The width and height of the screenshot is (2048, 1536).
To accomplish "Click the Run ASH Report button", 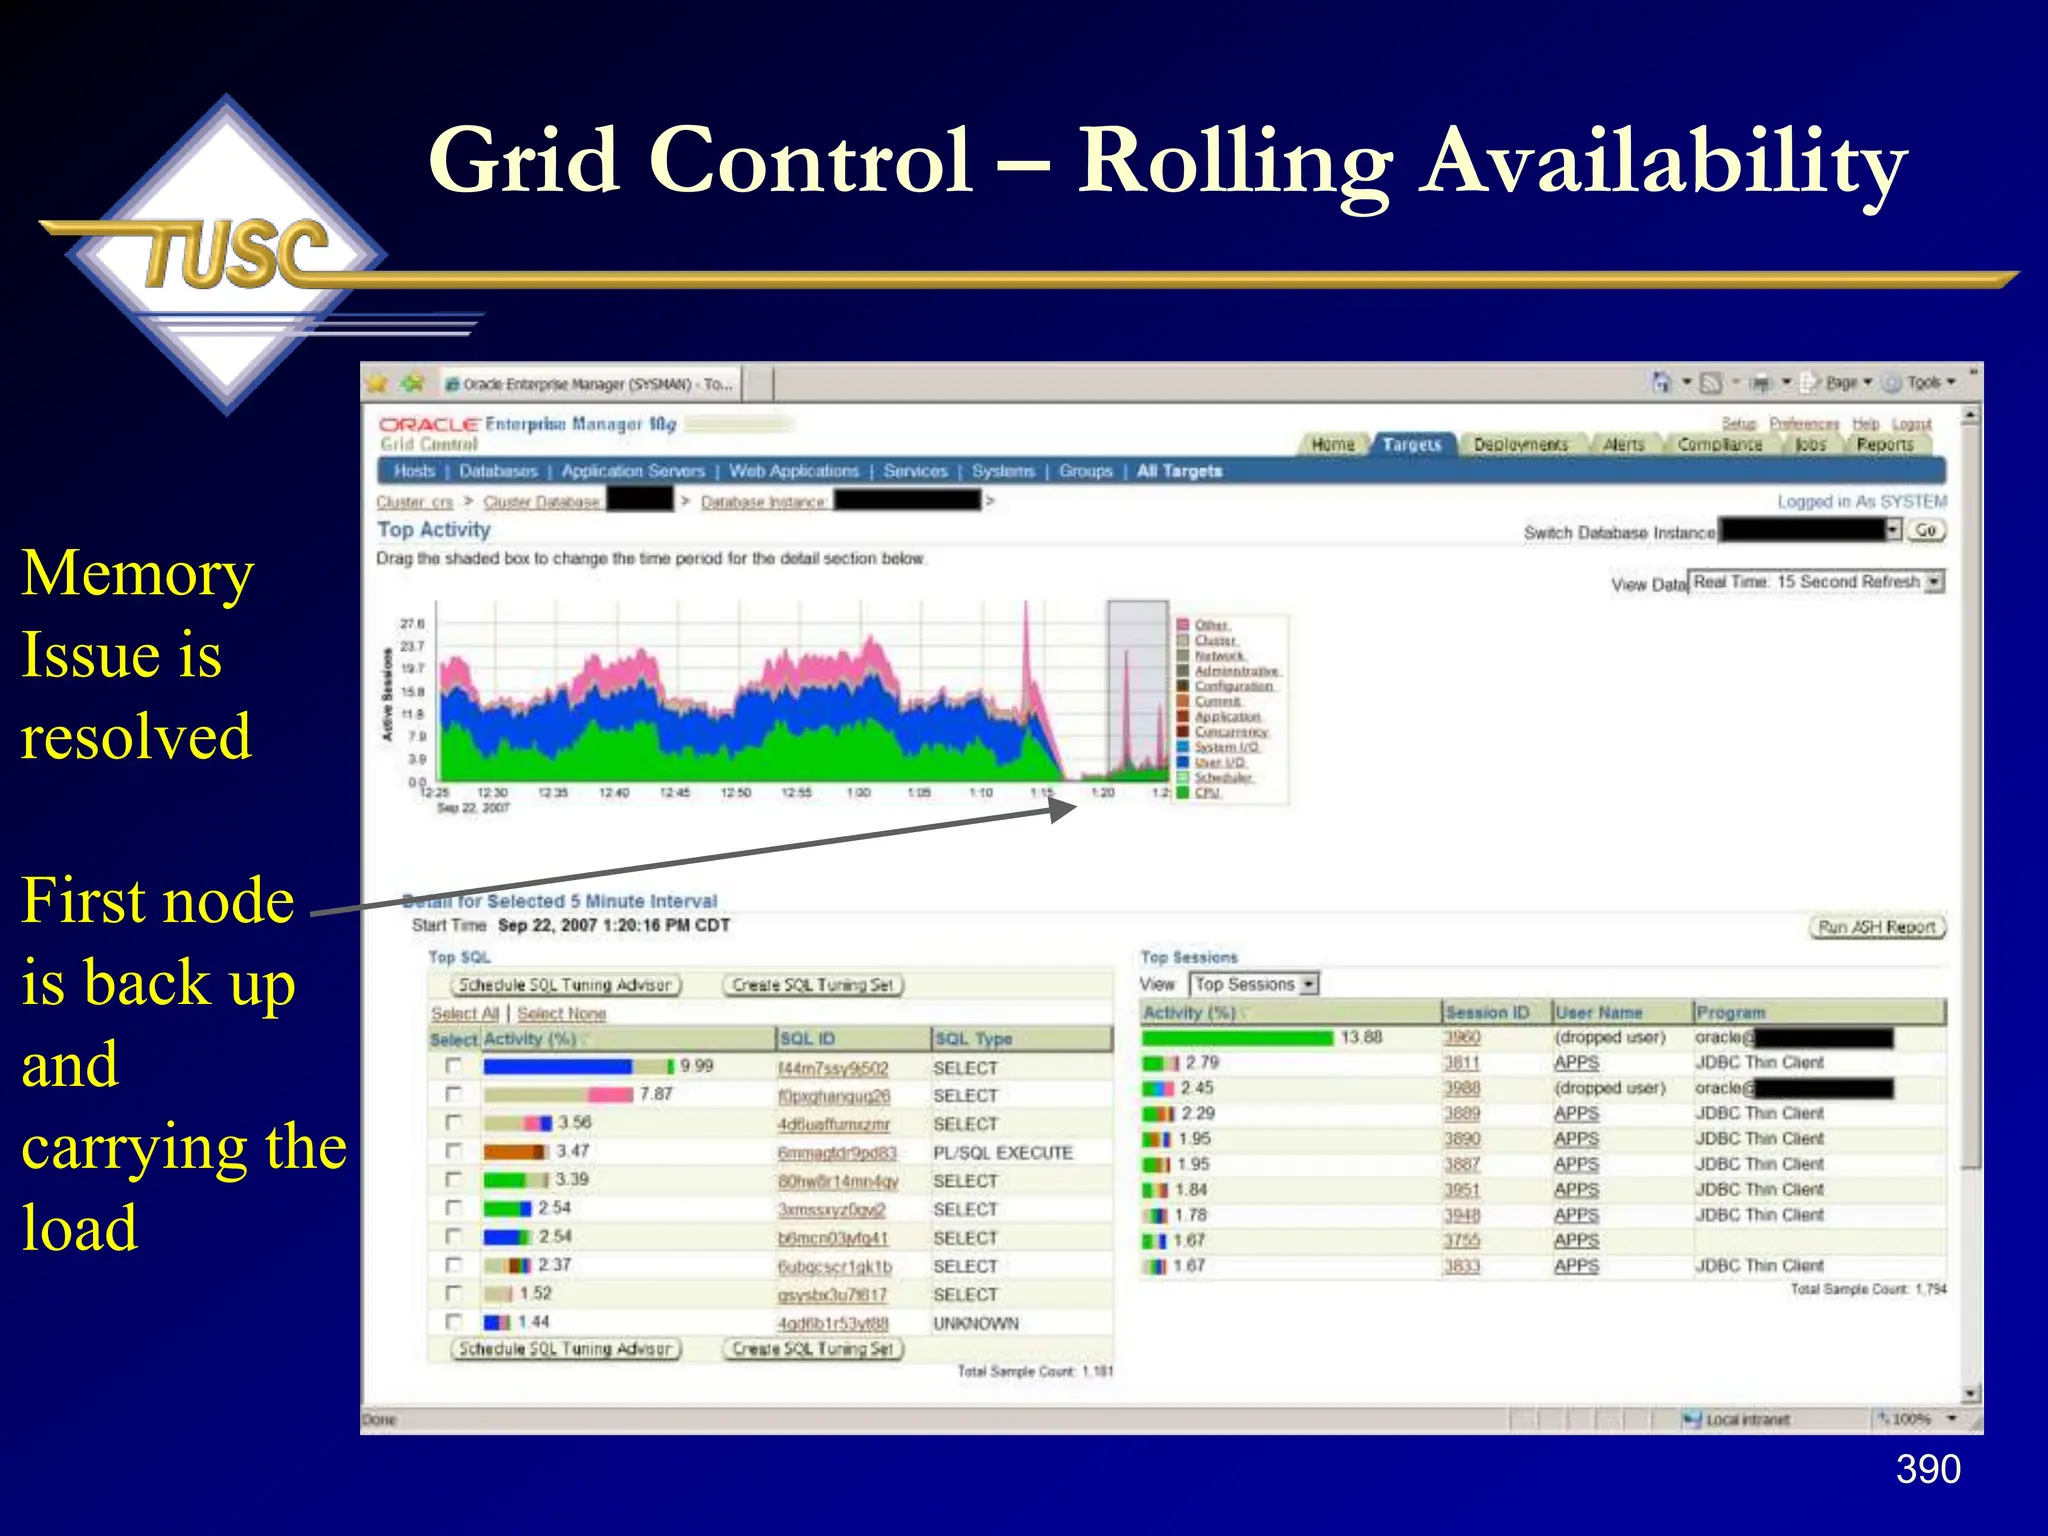I will [1878, 927].
